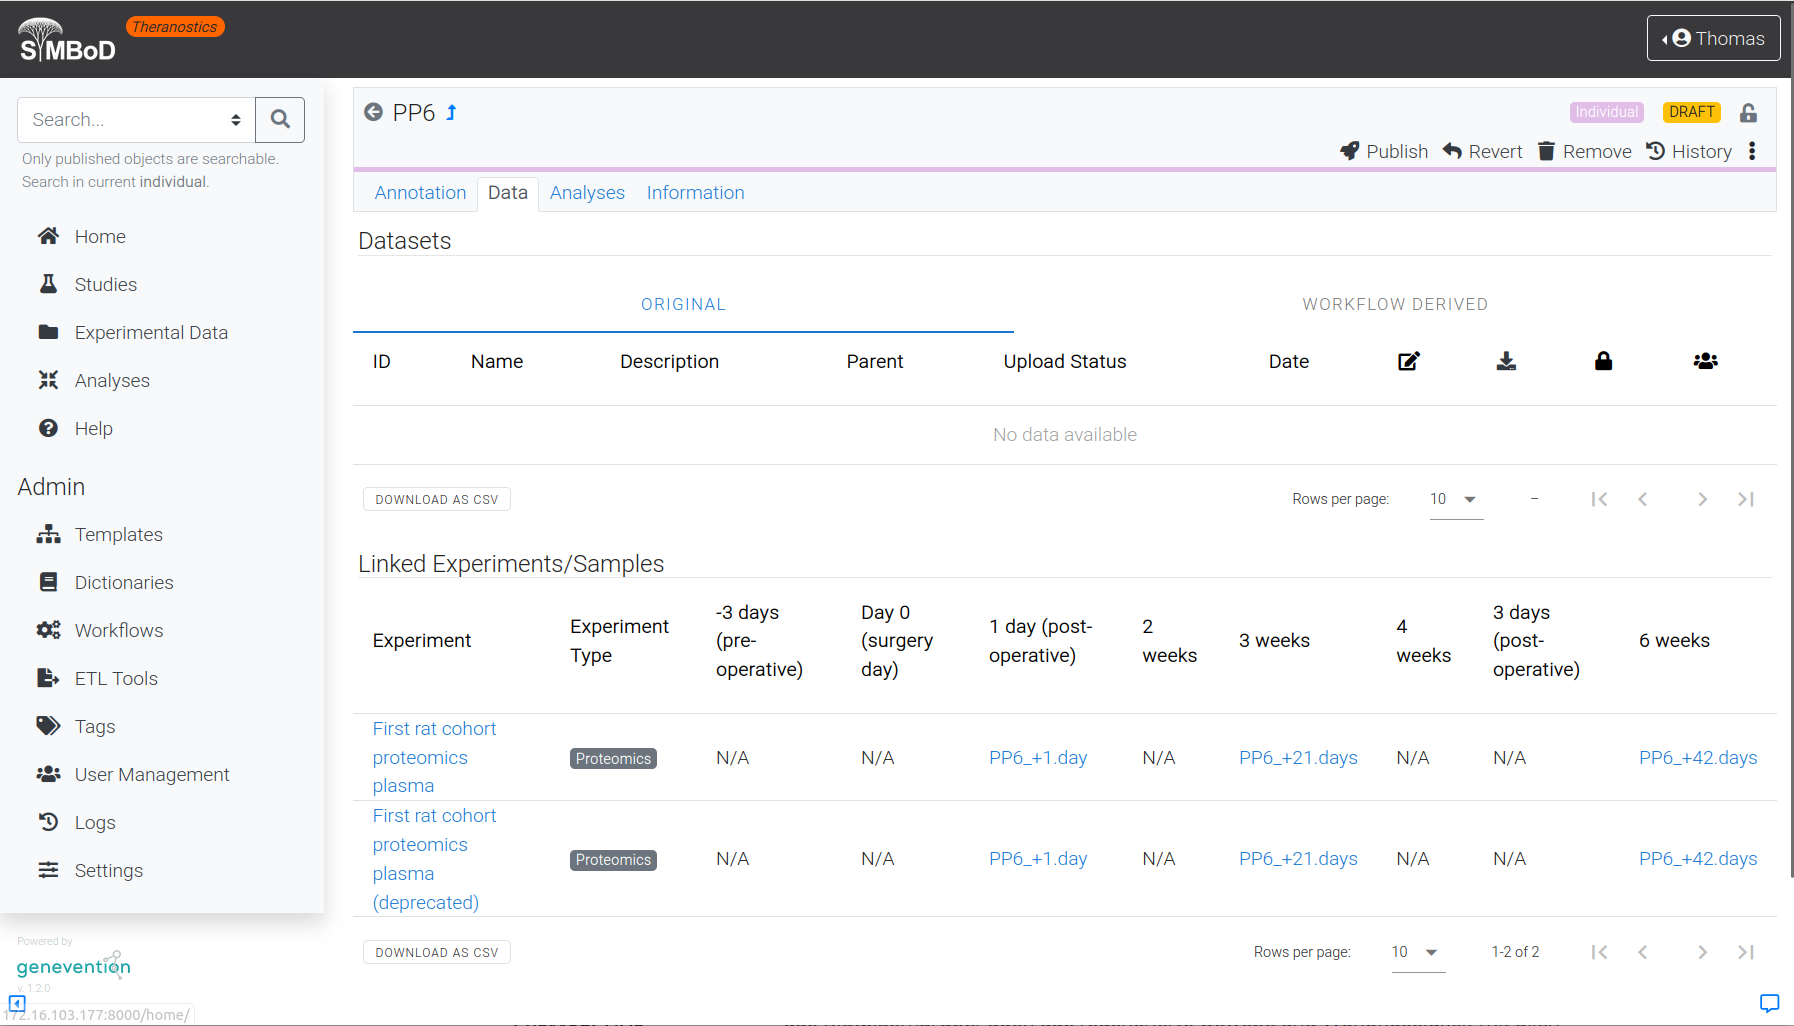The height and width of the screenshot is (1026, 1794).
Task: Open the deprecated proteomics plasma experiment
Action: pos(434,859)
